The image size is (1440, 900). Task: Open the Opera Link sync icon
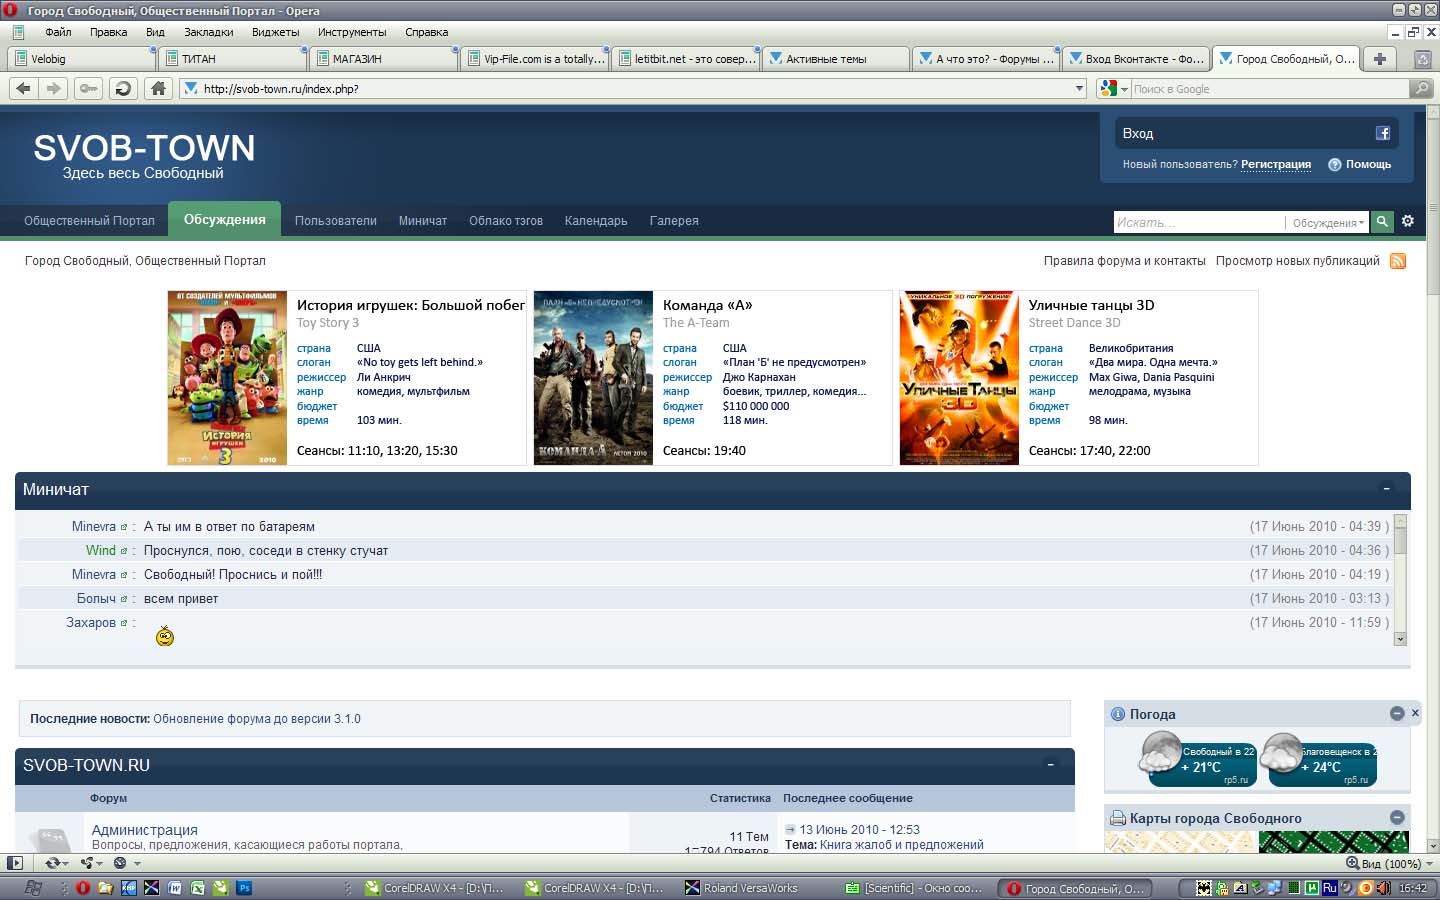click(52, 863)
